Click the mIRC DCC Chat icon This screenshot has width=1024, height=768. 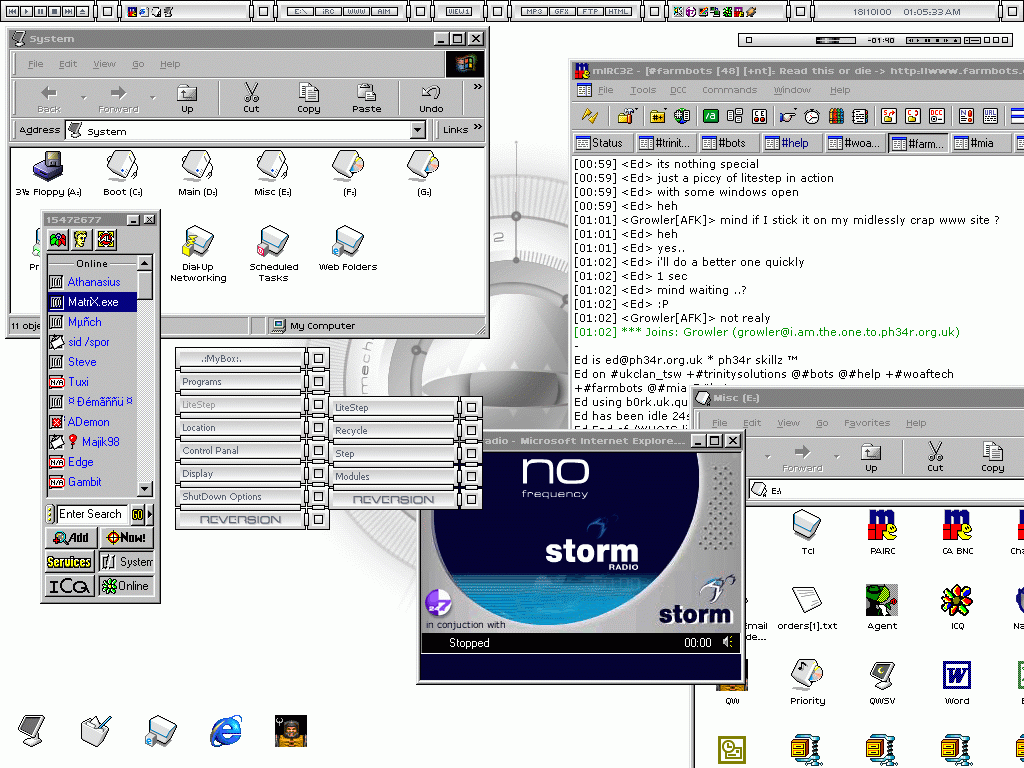pos(912,116)
